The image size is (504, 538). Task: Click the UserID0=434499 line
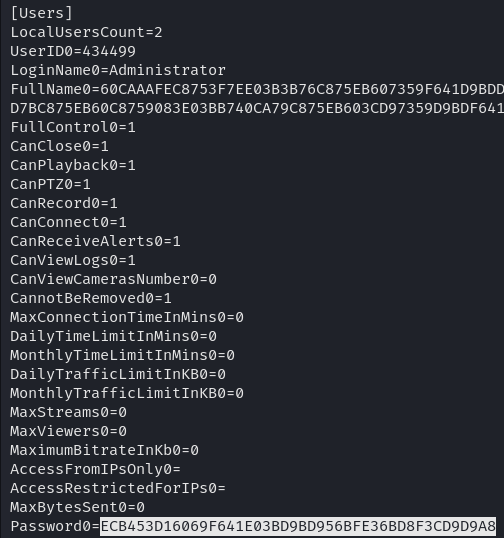tap(73, 51)
